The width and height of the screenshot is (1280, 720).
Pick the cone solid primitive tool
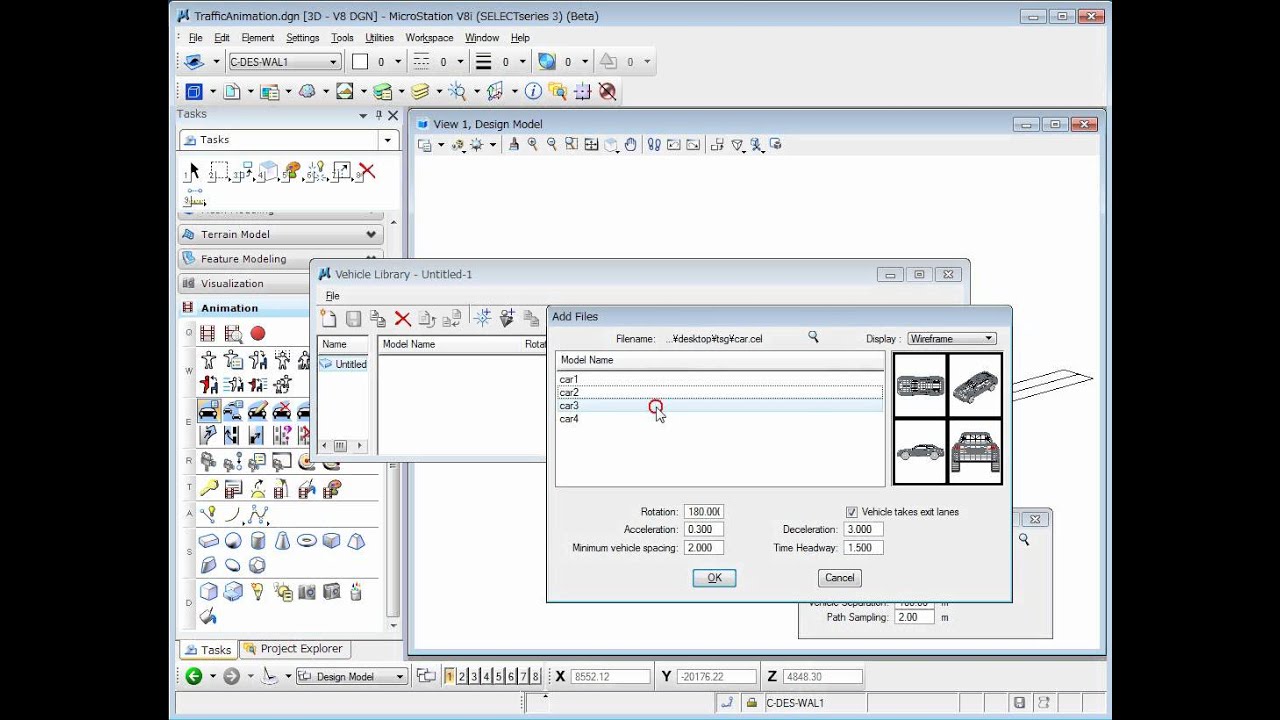[282, 541]
